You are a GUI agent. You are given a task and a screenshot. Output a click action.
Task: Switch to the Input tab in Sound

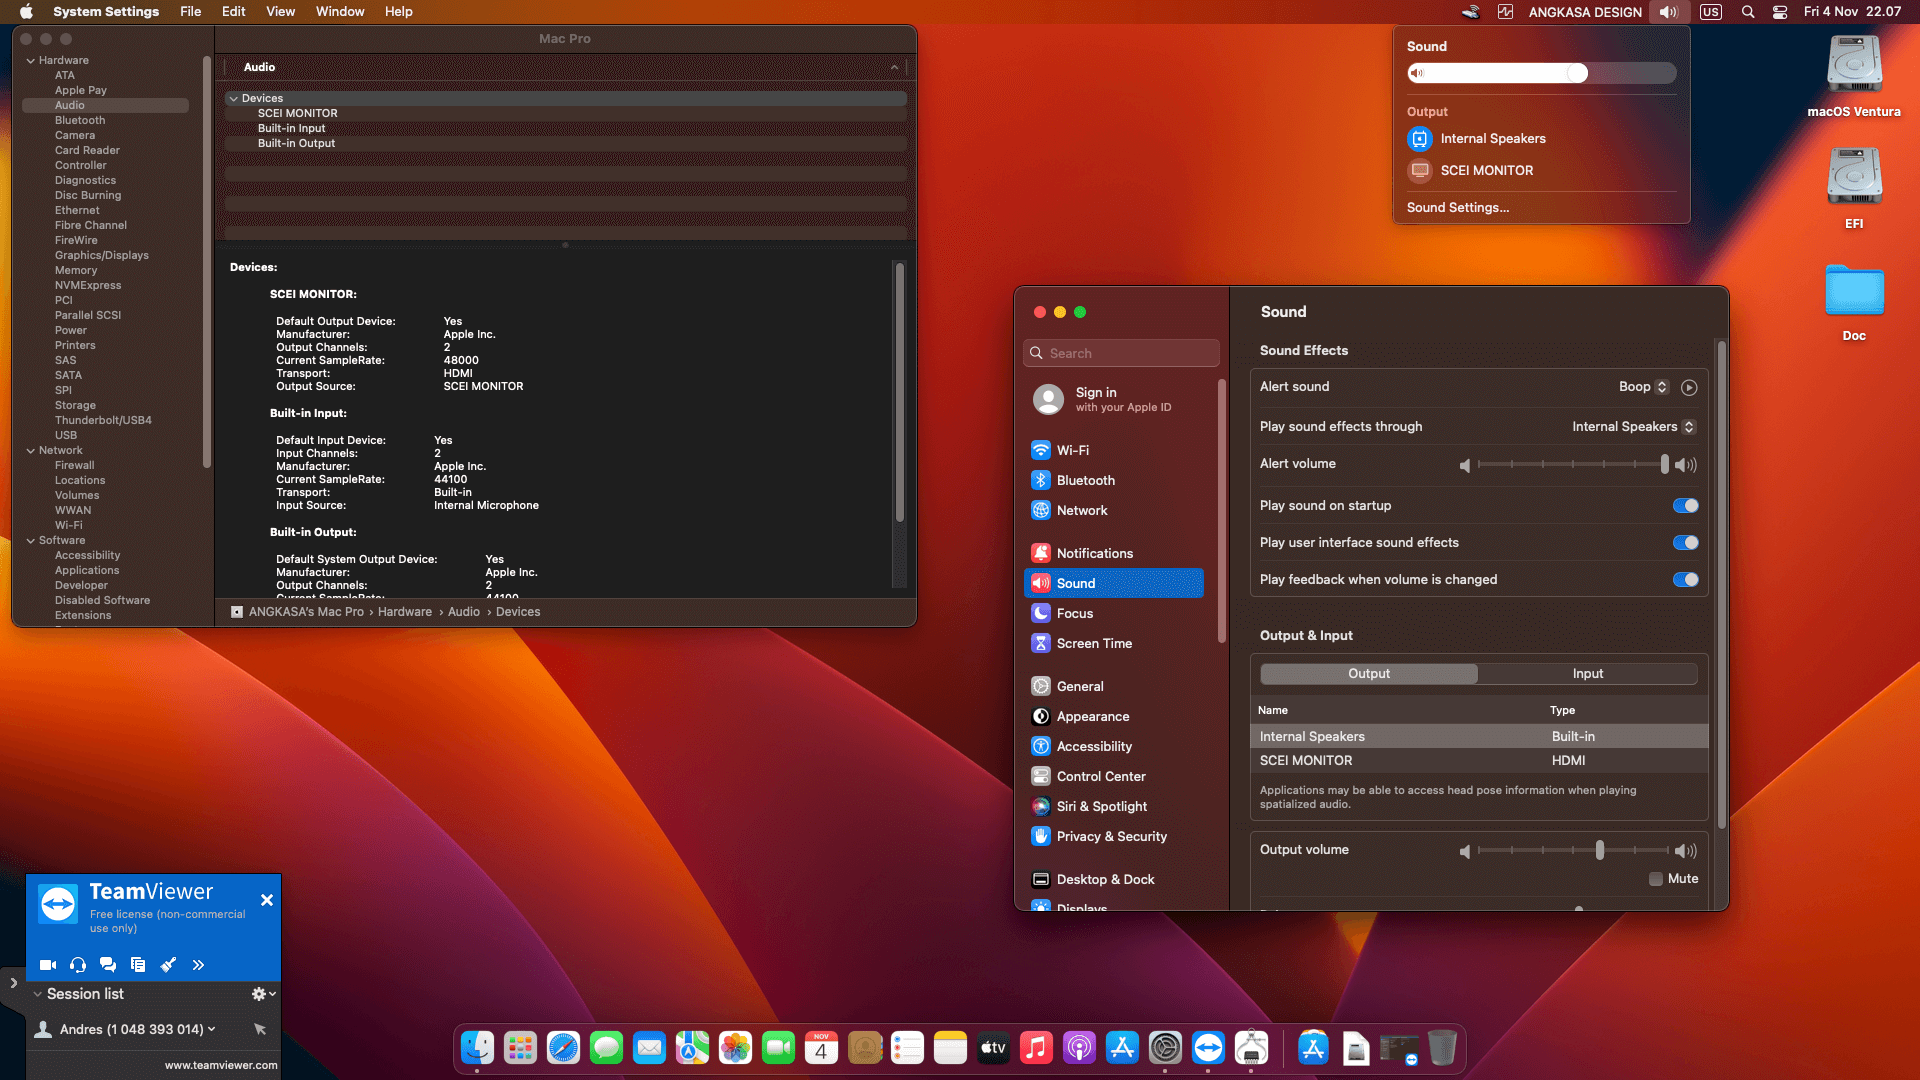[x=1588, y=674]
